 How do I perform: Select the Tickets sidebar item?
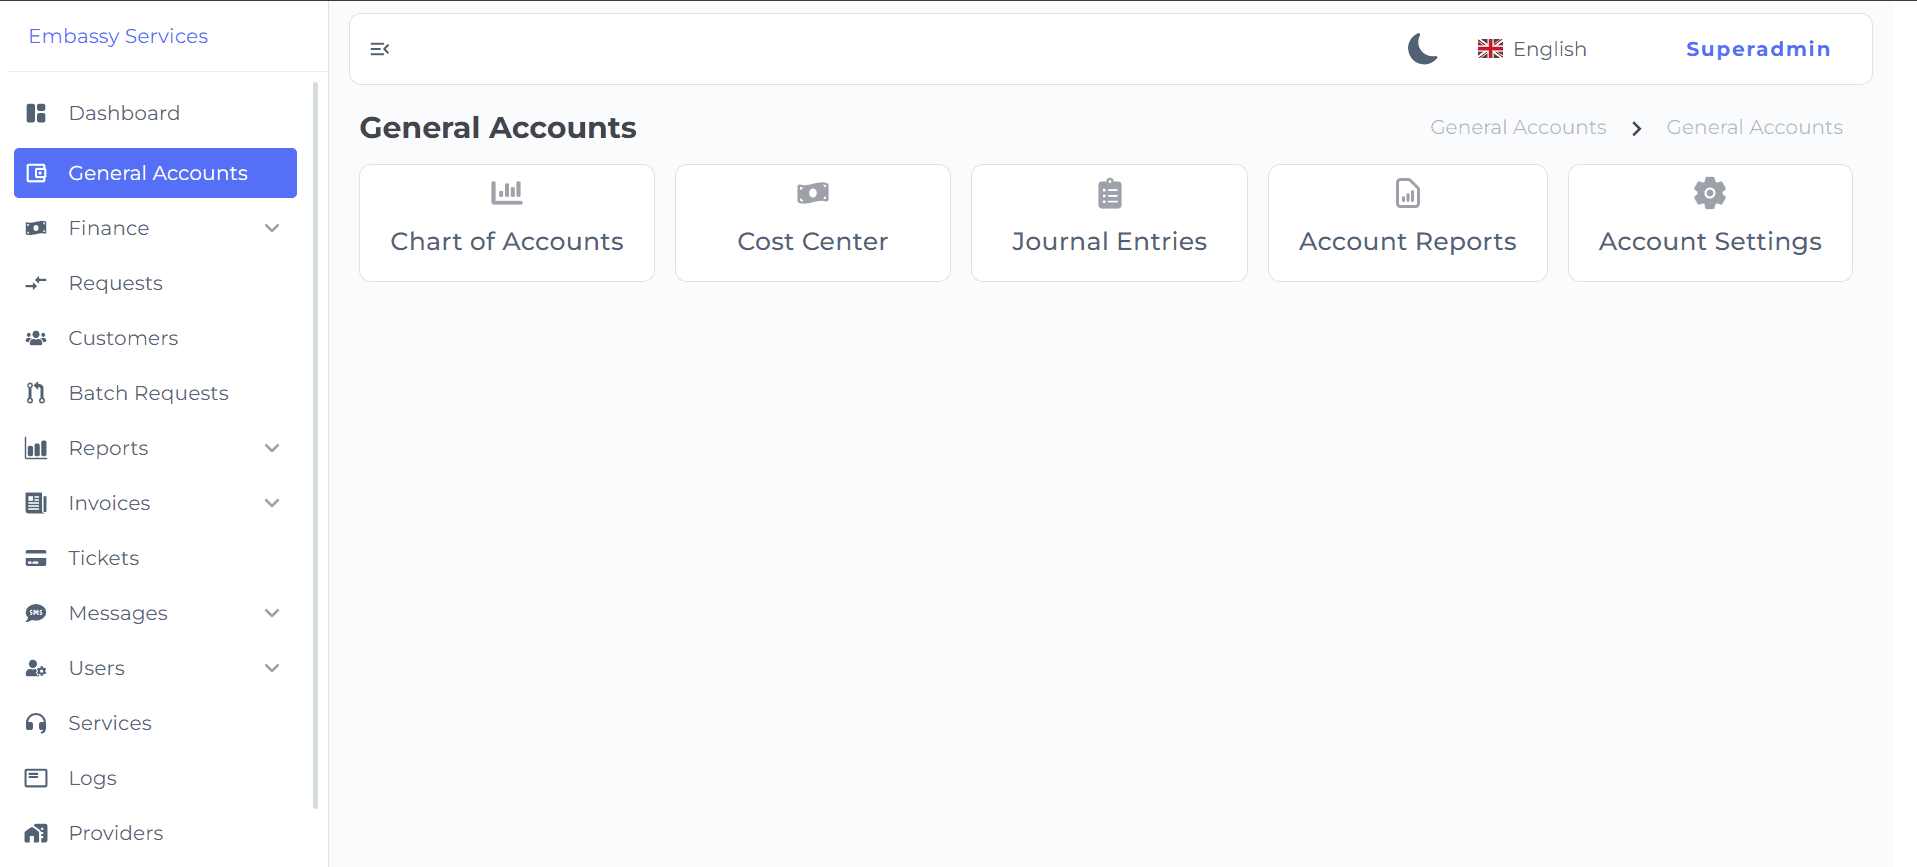coord(104,557)
